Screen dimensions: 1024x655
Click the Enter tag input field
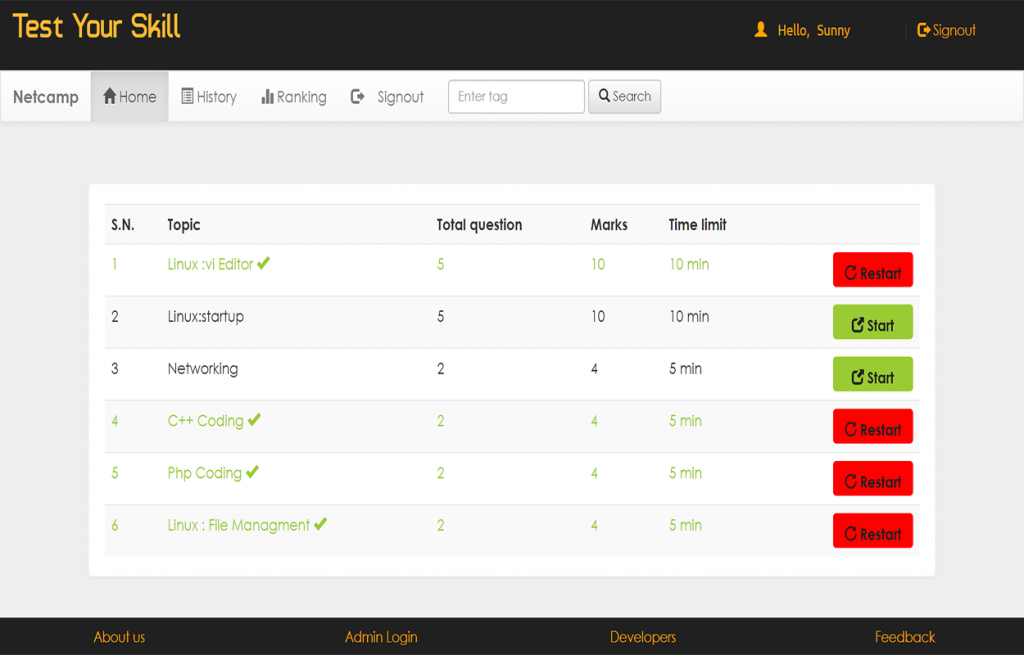click(516, 96)
